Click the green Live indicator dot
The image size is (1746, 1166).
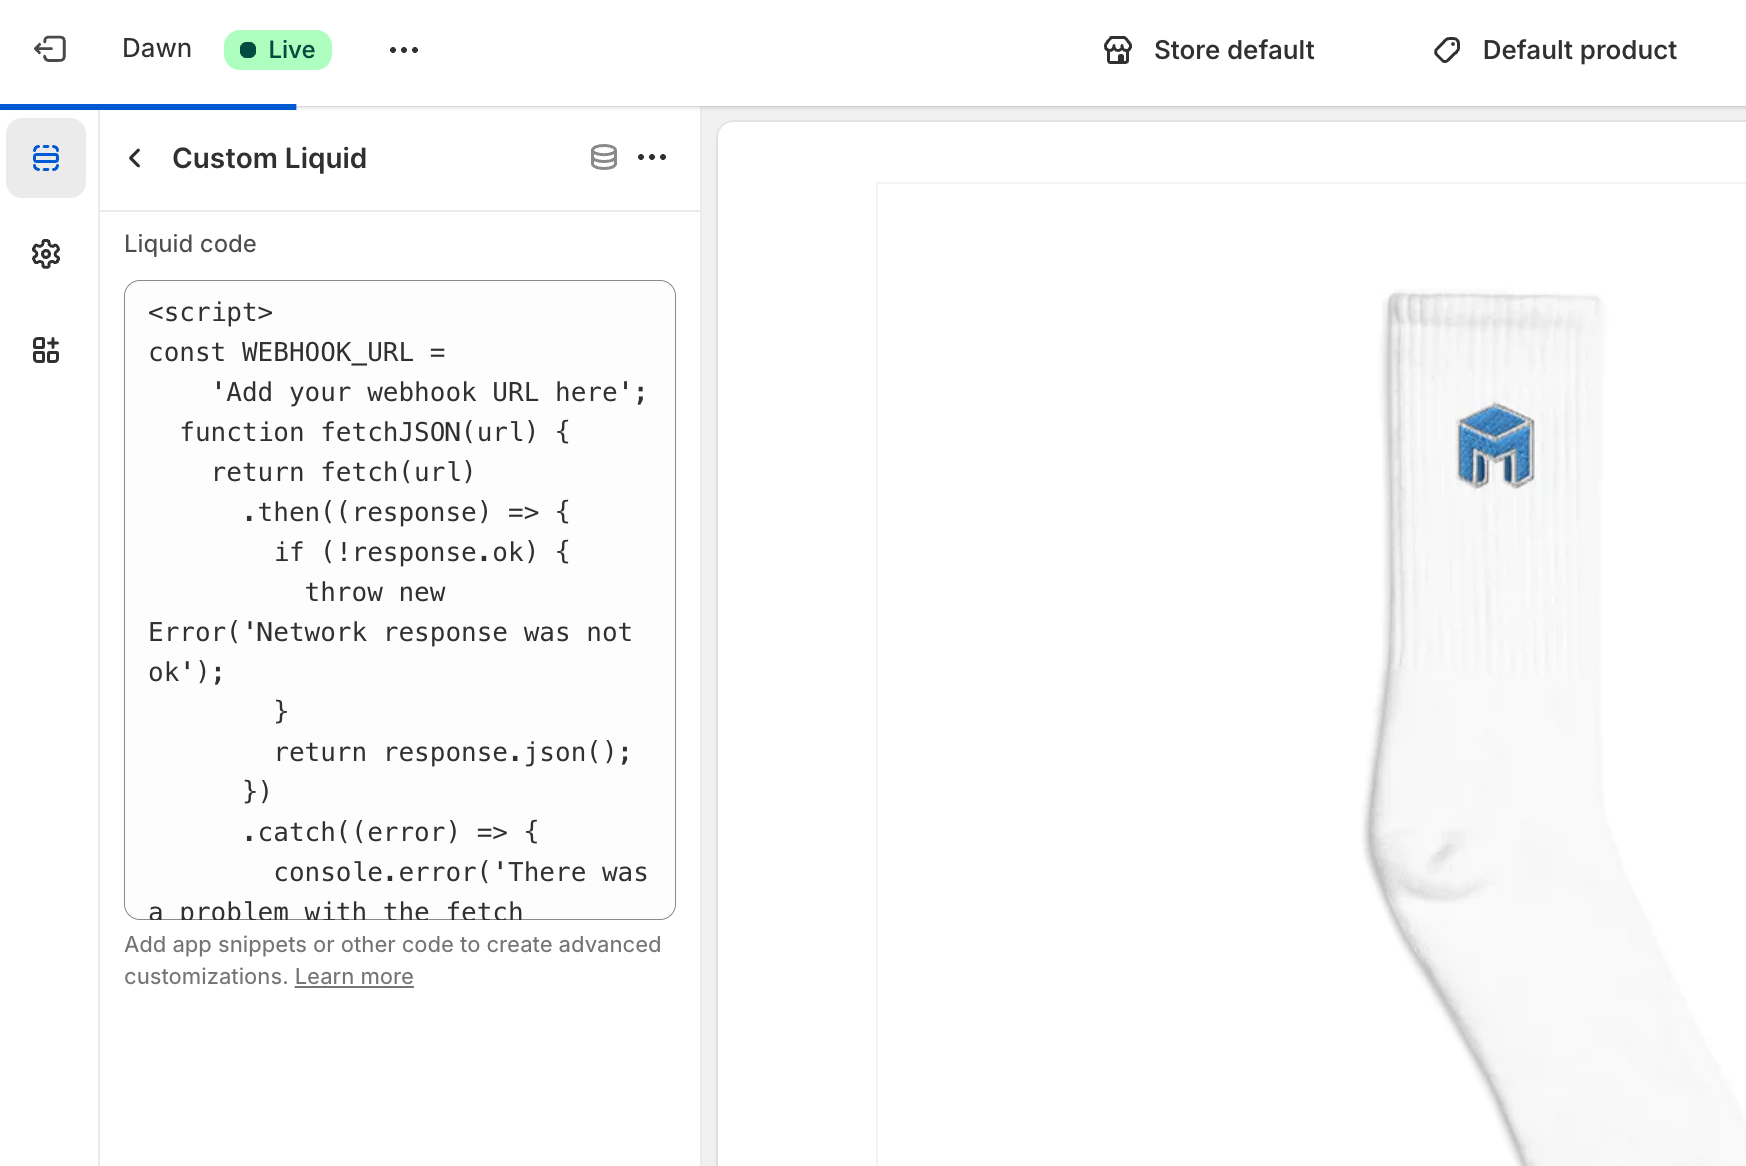247,48
